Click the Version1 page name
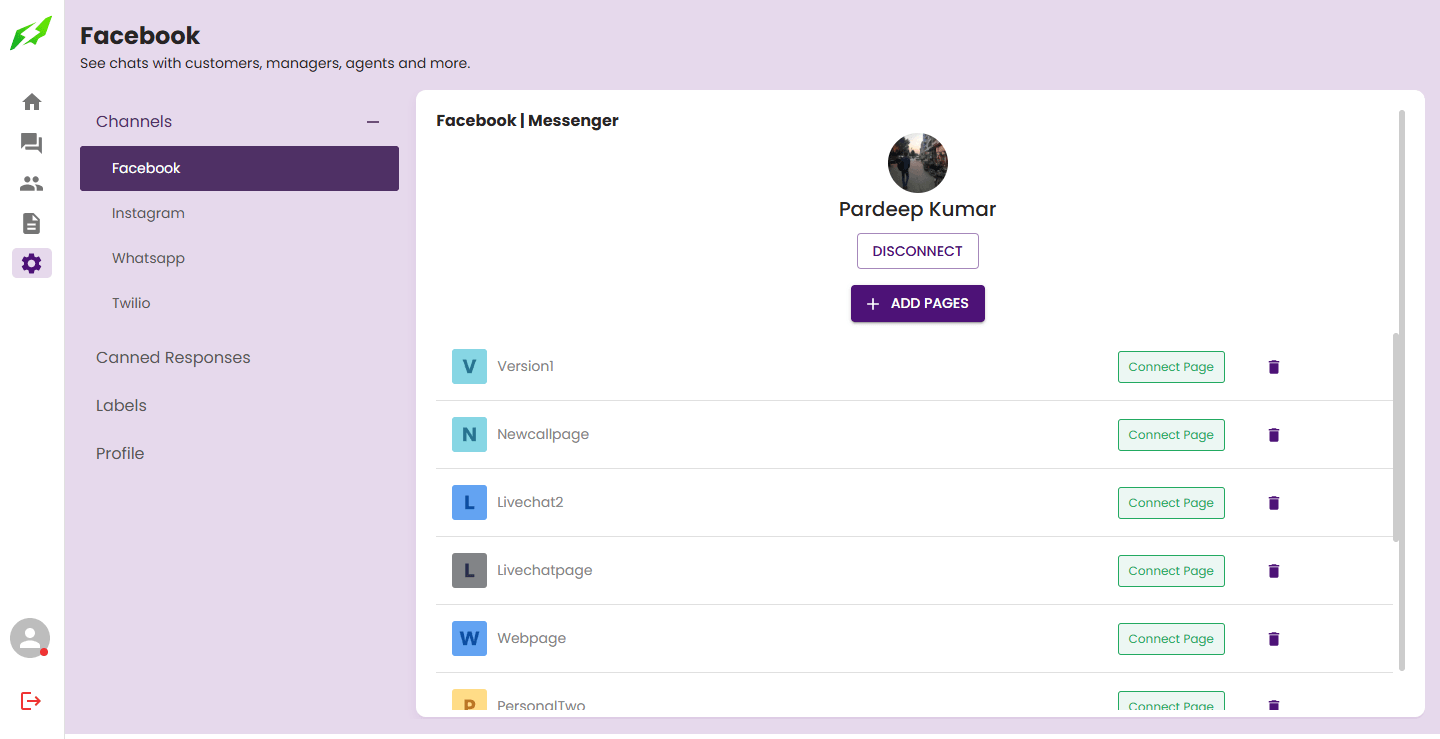The height and width of the screenshot is (739, 1440). click(525, 367)
